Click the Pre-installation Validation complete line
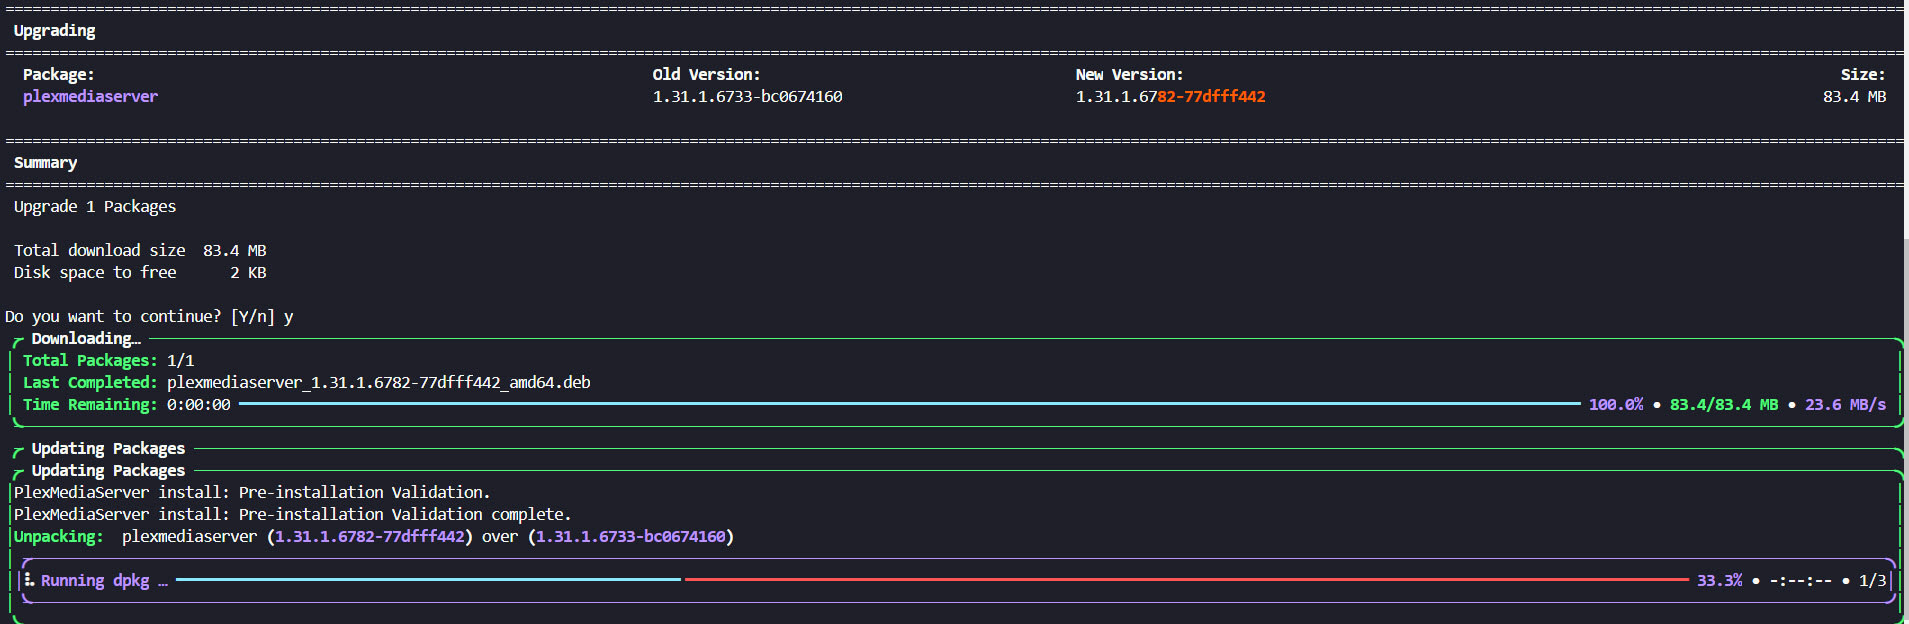This screenshot has width=1909, height=624. point(292,515)
